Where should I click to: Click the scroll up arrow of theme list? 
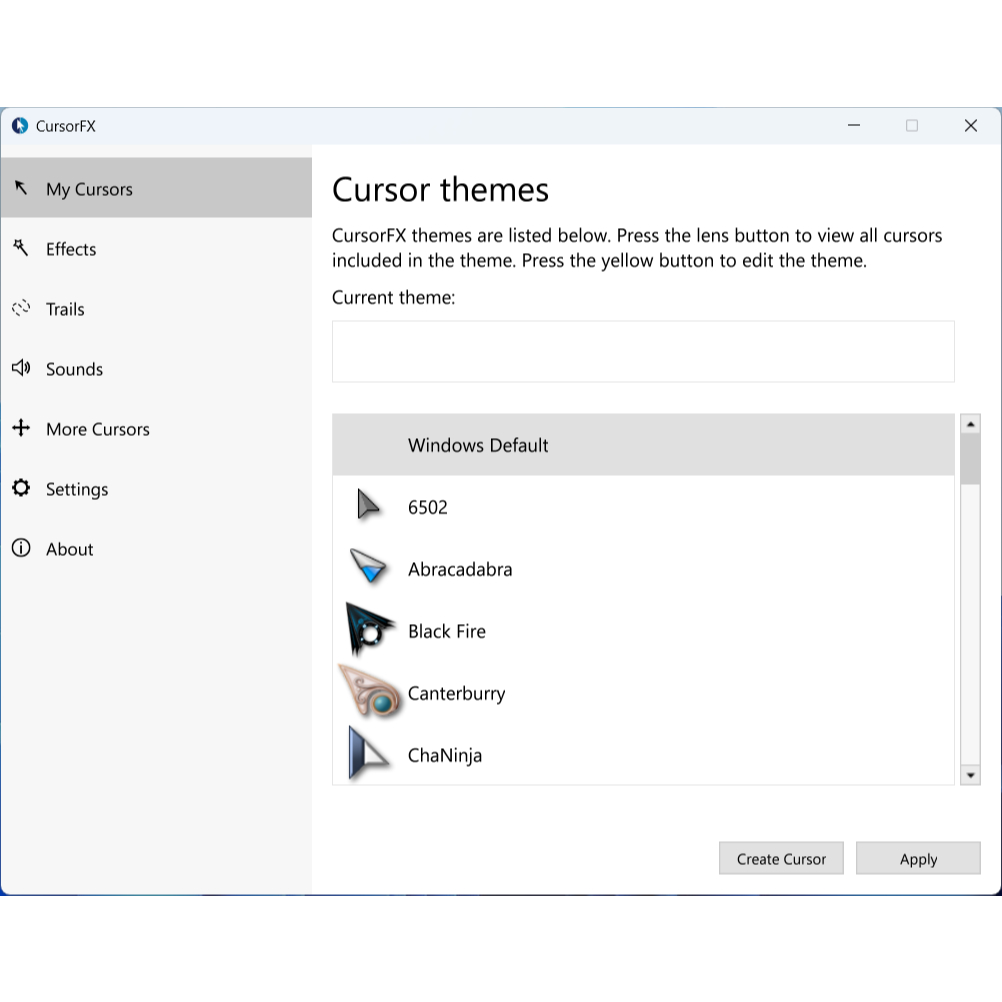tap(969, 424)
